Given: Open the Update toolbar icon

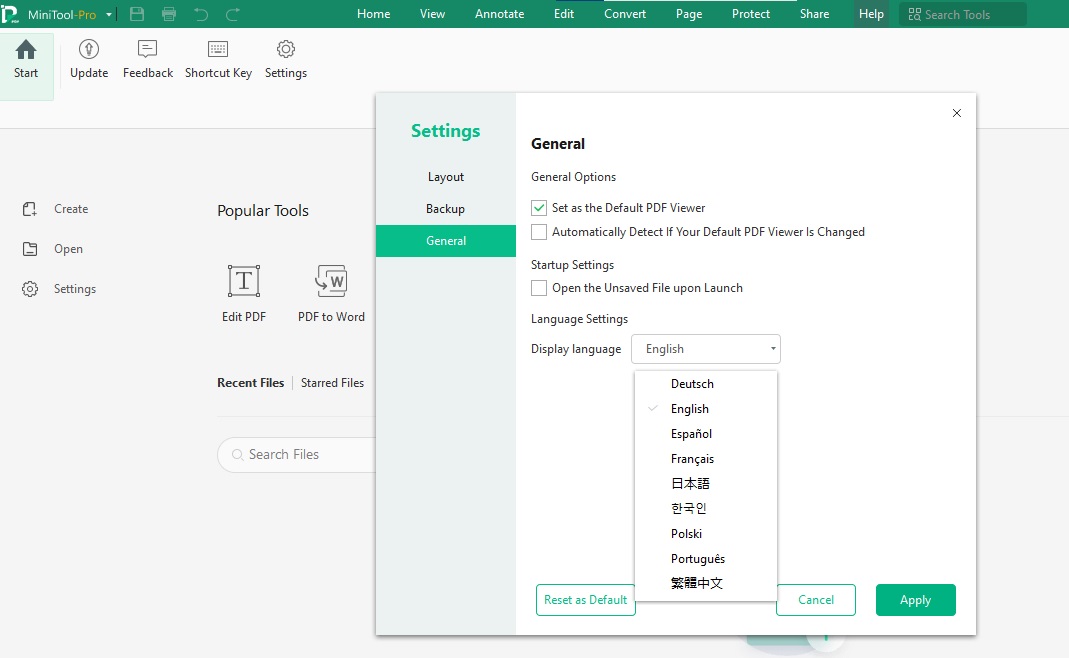Looking at the screenshot, I should tap(89, 50).
